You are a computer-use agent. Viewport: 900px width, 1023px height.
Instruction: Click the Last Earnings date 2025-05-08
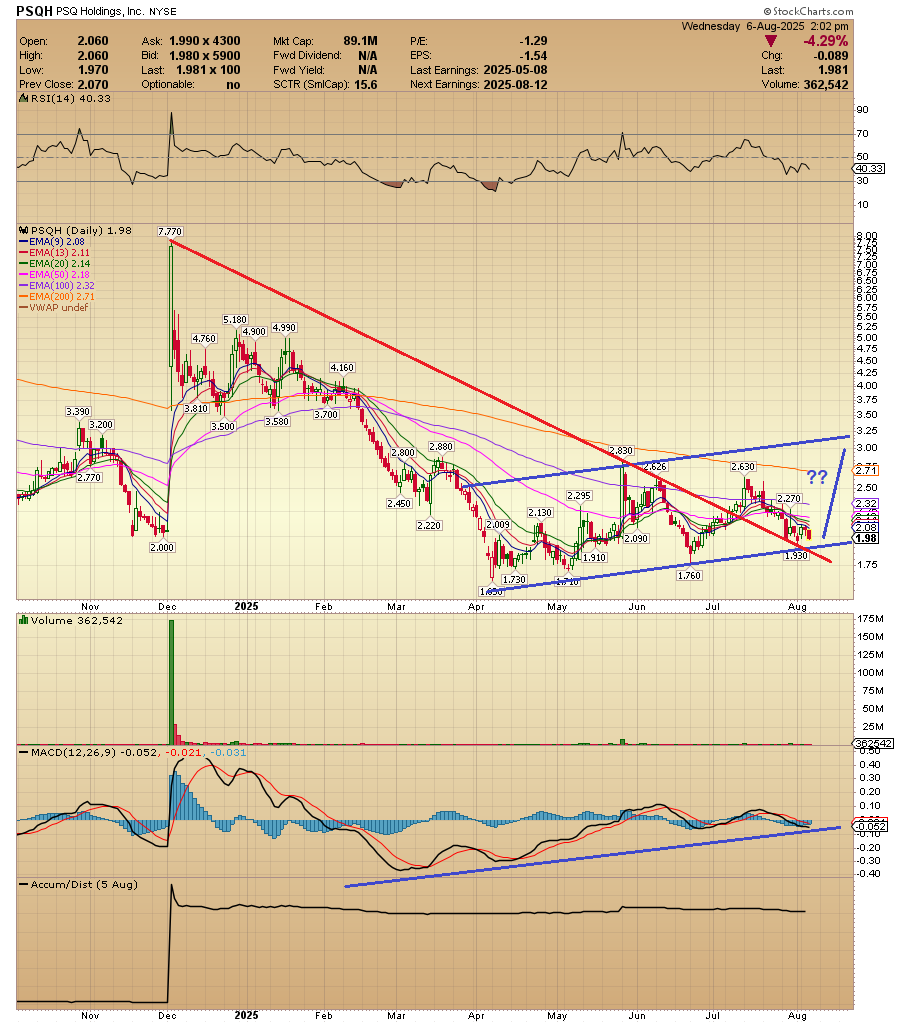515,70
